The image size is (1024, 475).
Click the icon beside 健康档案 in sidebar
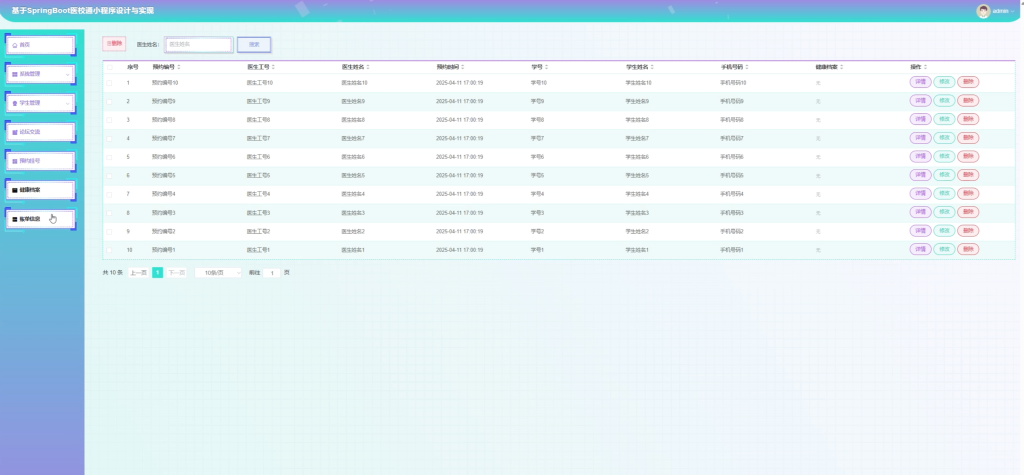point(15,190)
